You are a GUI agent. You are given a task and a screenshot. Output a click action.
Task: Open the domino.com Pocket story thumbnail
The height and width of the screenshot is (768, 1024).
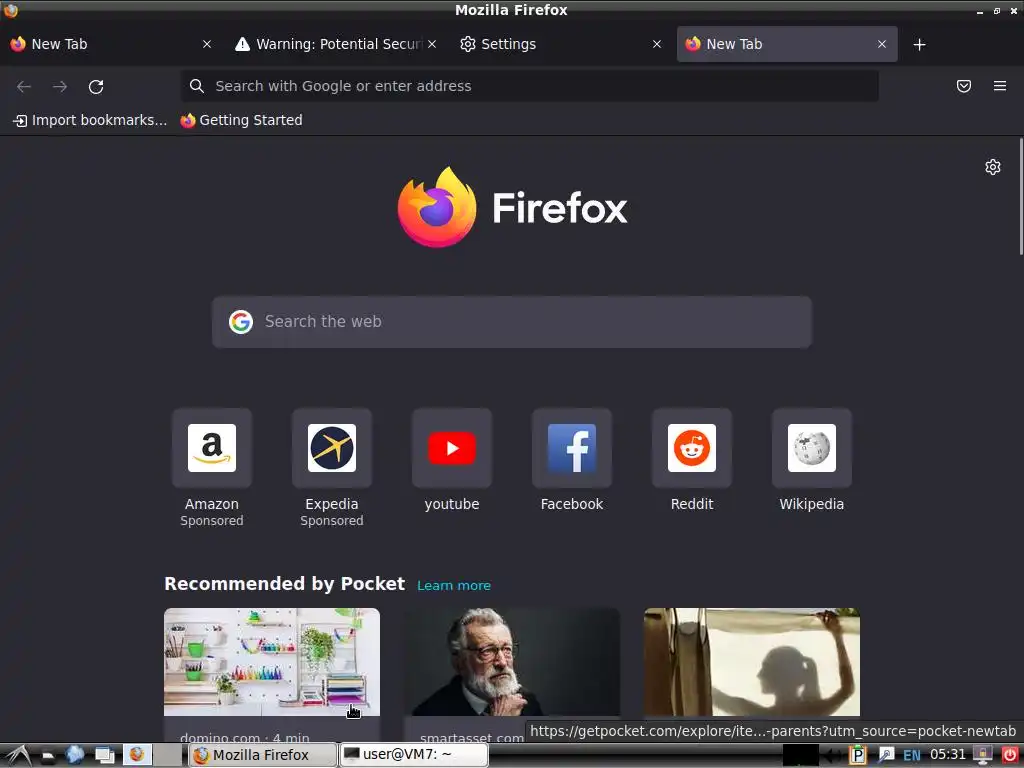pos(272,662)
